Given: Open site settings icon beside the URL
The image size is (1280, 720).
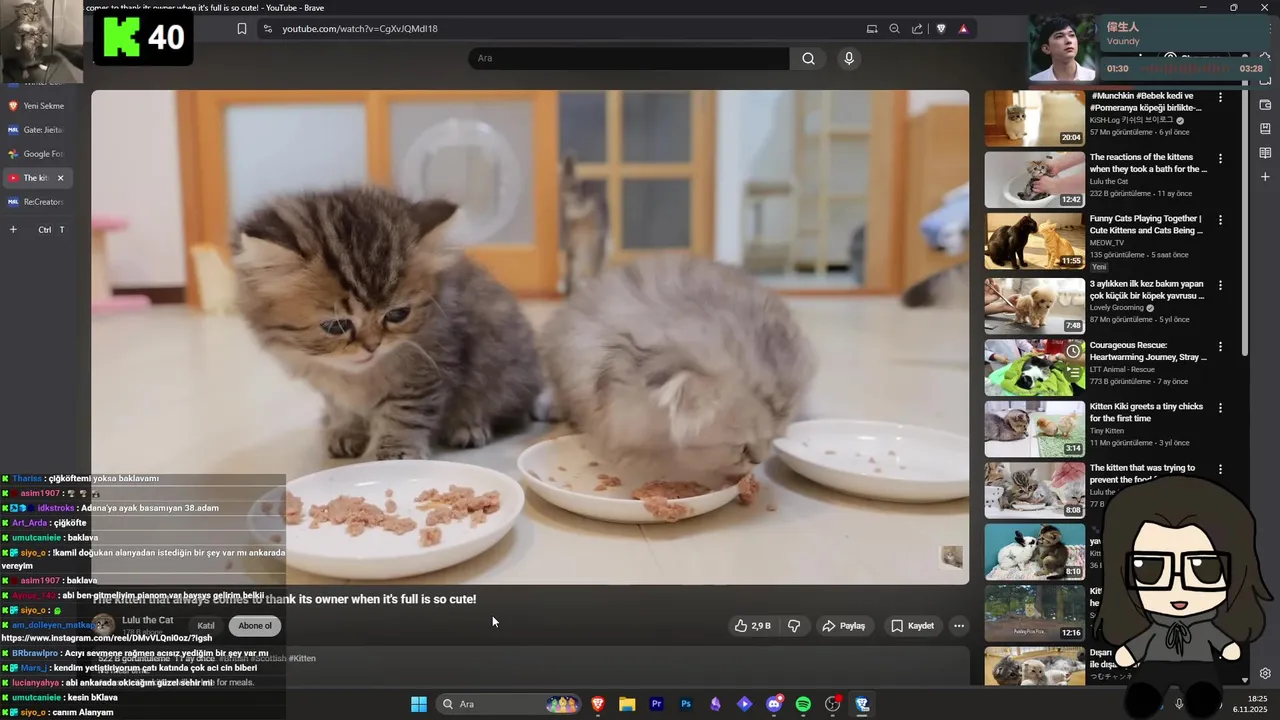Looking at the screenshot, I should [x=267, y=29].
